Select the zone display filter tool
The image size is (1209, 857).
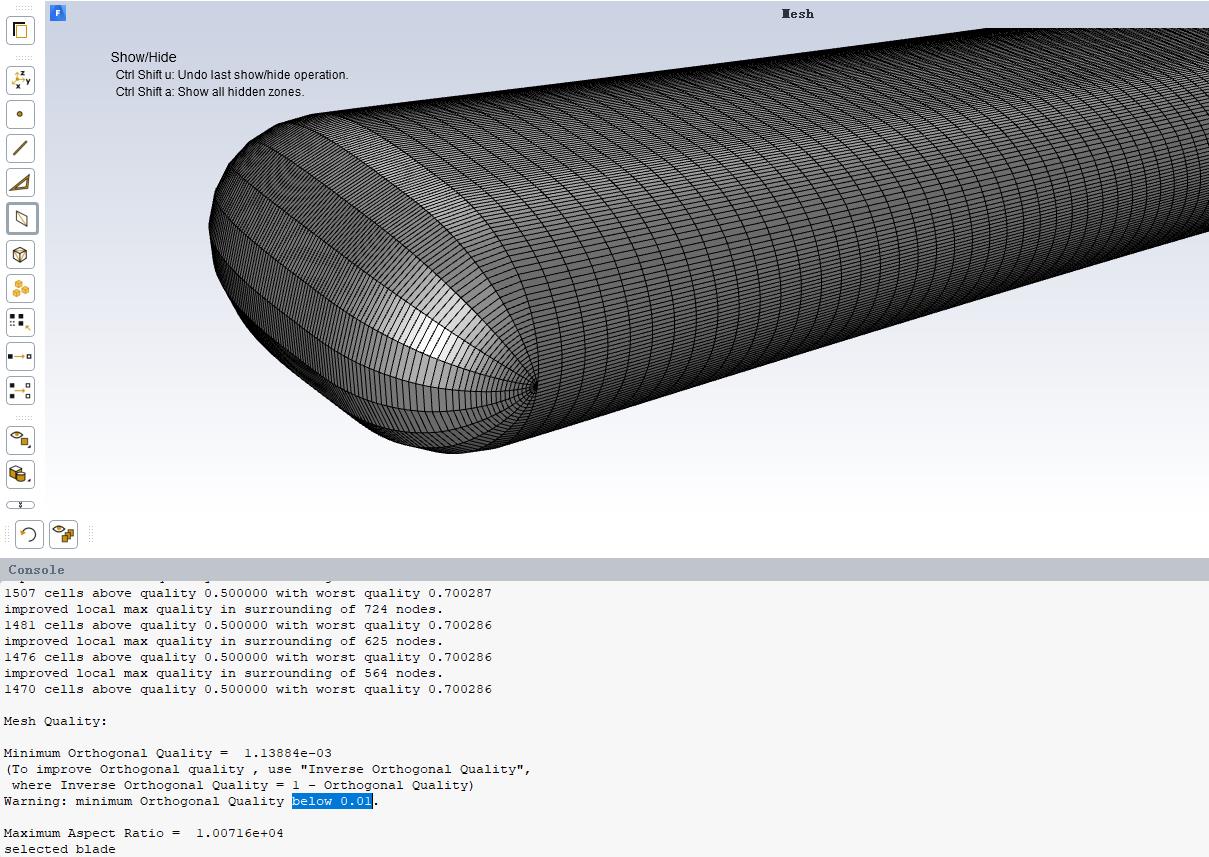pos(20,30)
